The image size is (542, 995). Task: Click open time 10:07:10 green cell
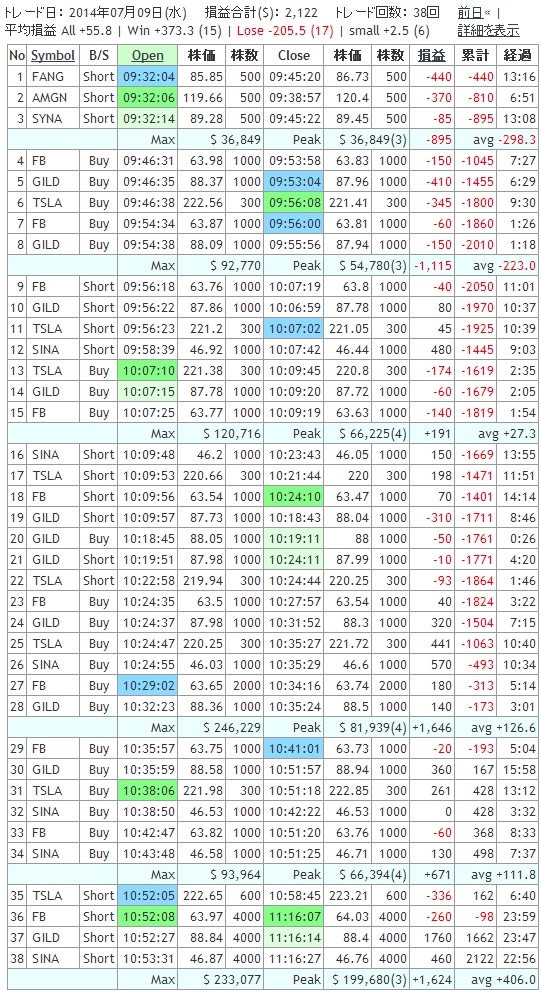point(147,370)
